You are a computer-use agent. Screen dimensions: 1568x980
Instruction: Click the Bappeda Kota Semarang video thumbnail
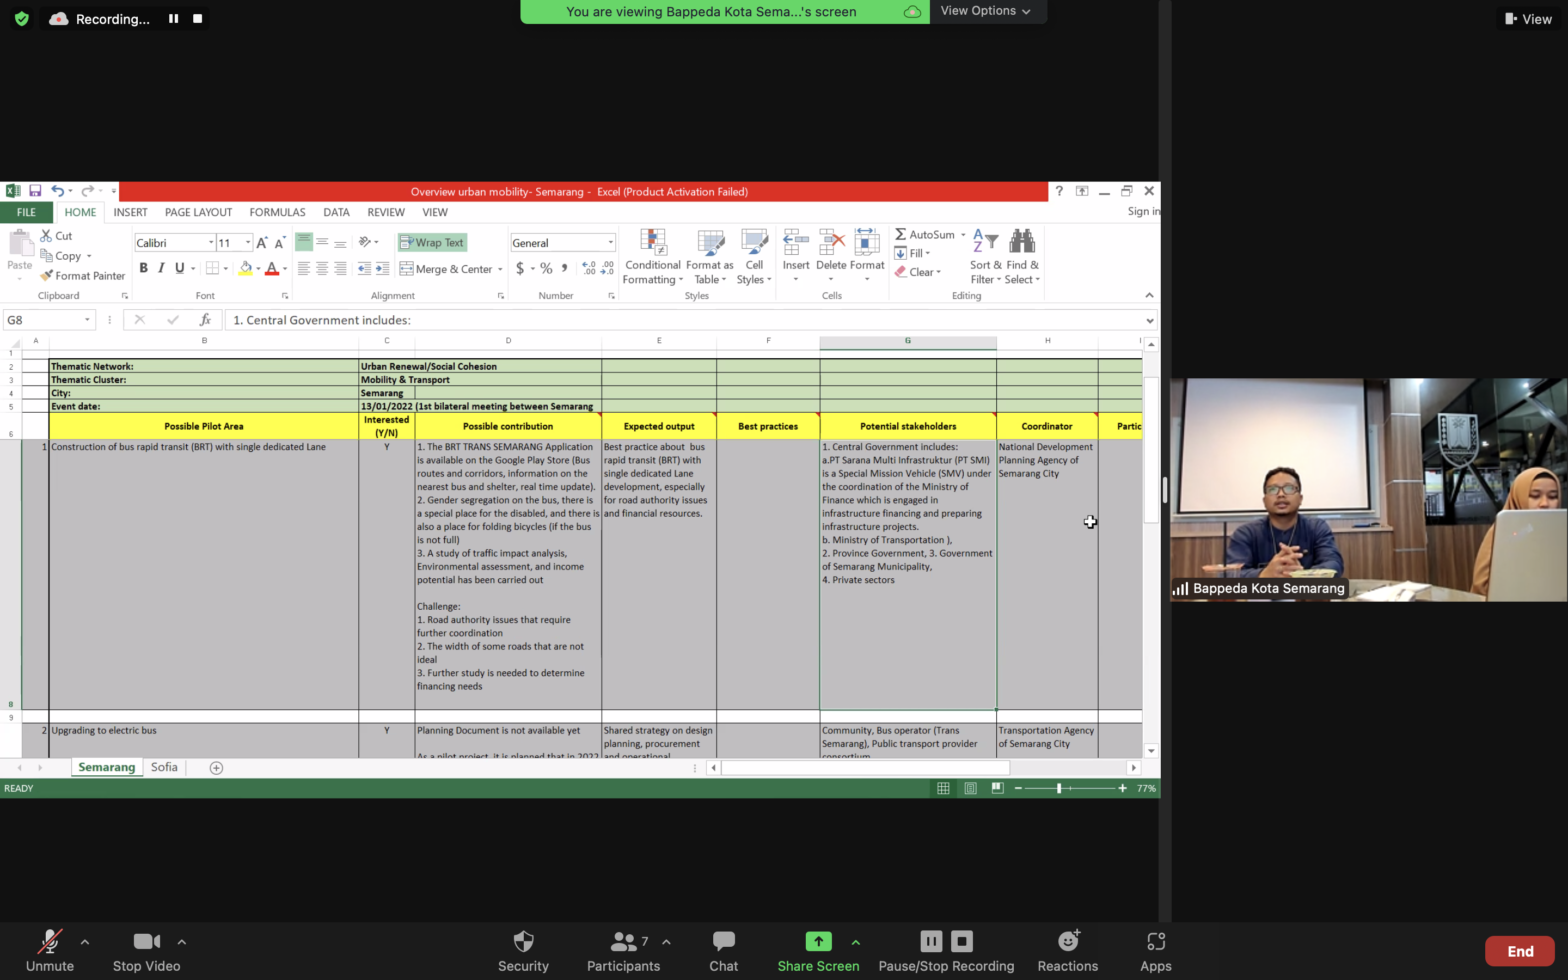[1368, 489]
